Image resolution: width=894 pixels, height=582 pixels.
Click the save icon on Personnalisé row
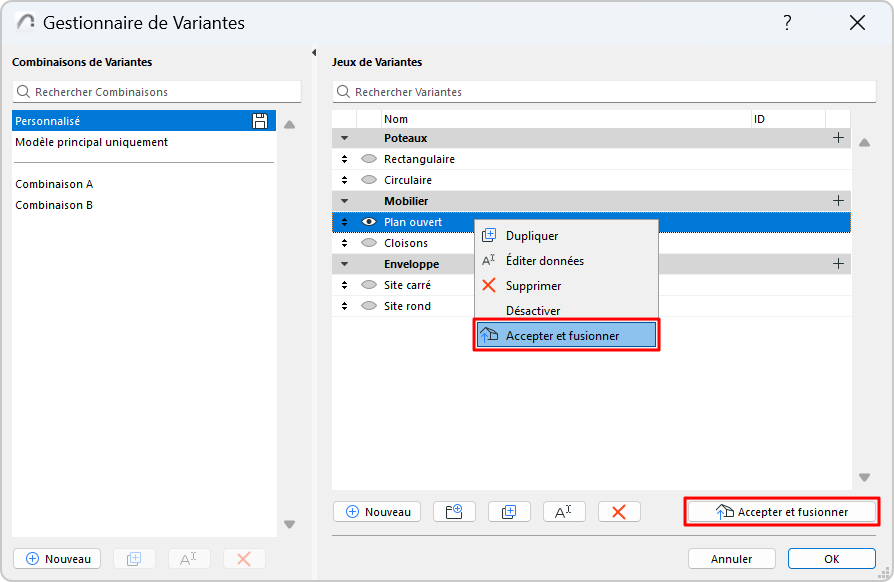pos(260,121)
